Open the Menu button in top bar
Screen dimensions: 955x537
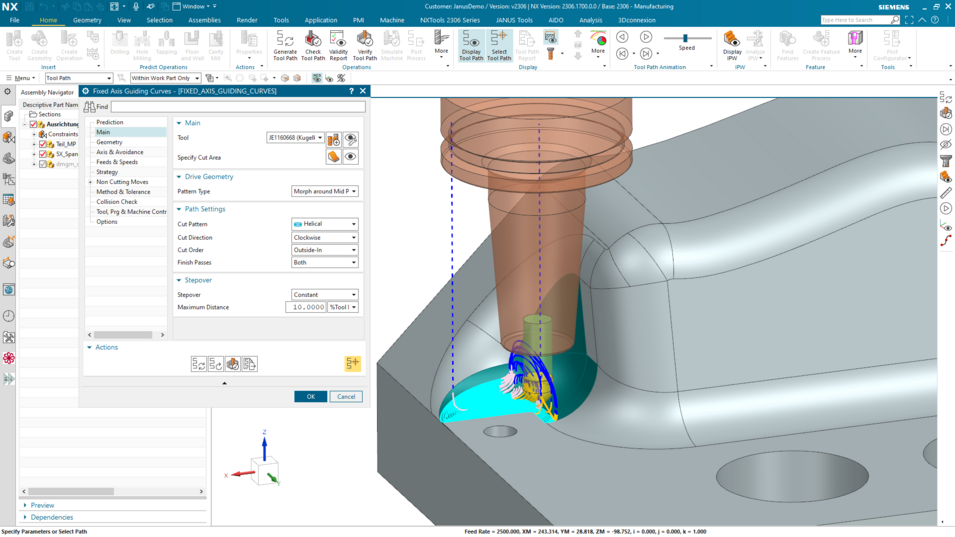point(21,78)
